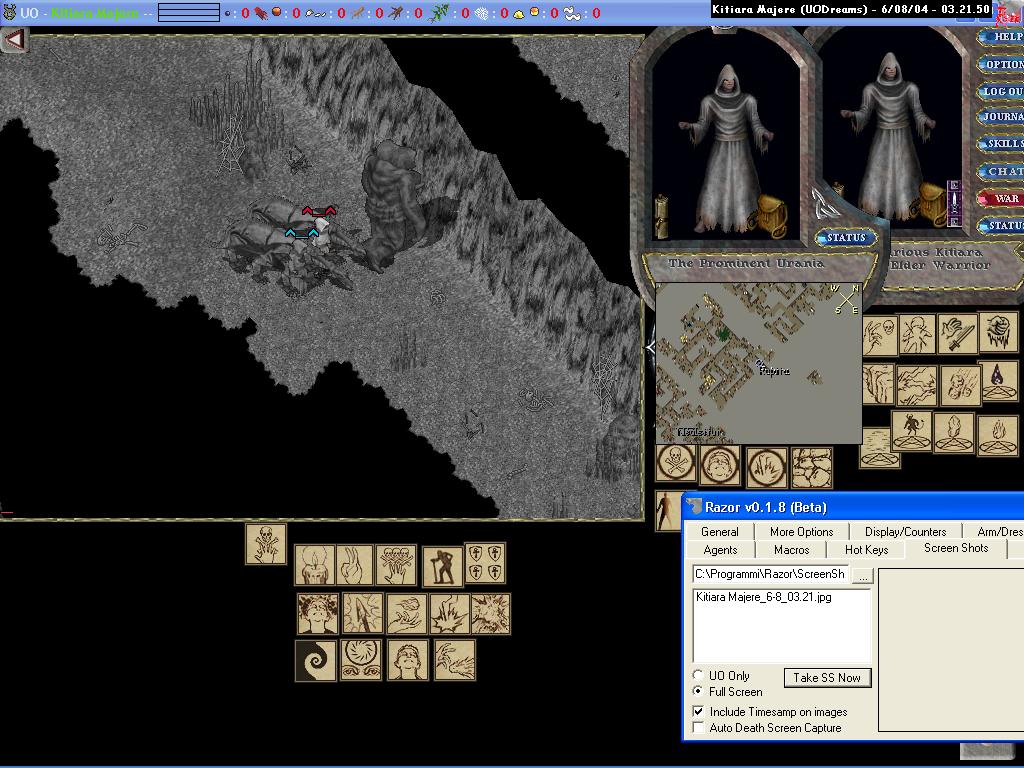Viewport: 1024px width, 768px height.
Task: Cast the single skull over hand spell icon
Action: pyautogui.click(x=266, y=543)
